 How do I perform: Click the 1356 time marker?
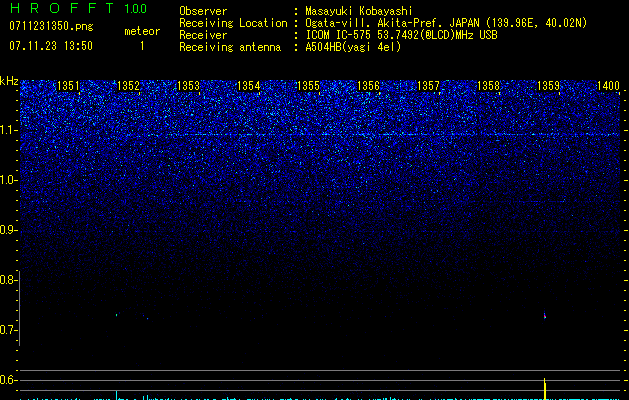(x=368, y=86)
